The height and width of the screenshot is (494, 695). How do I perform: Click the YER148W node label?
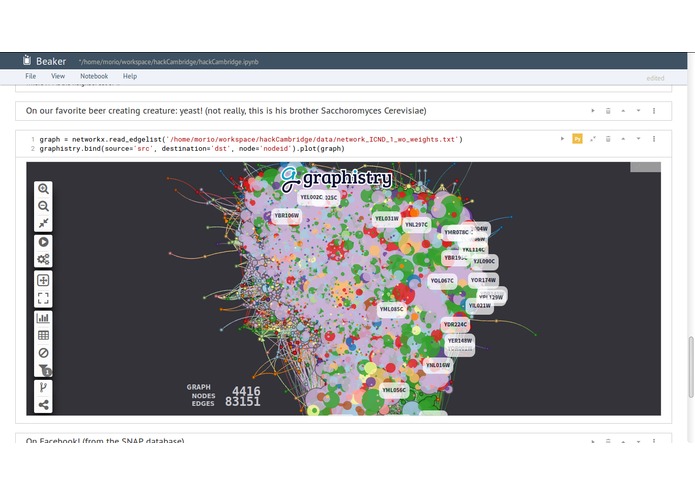(x=460, y=341)
